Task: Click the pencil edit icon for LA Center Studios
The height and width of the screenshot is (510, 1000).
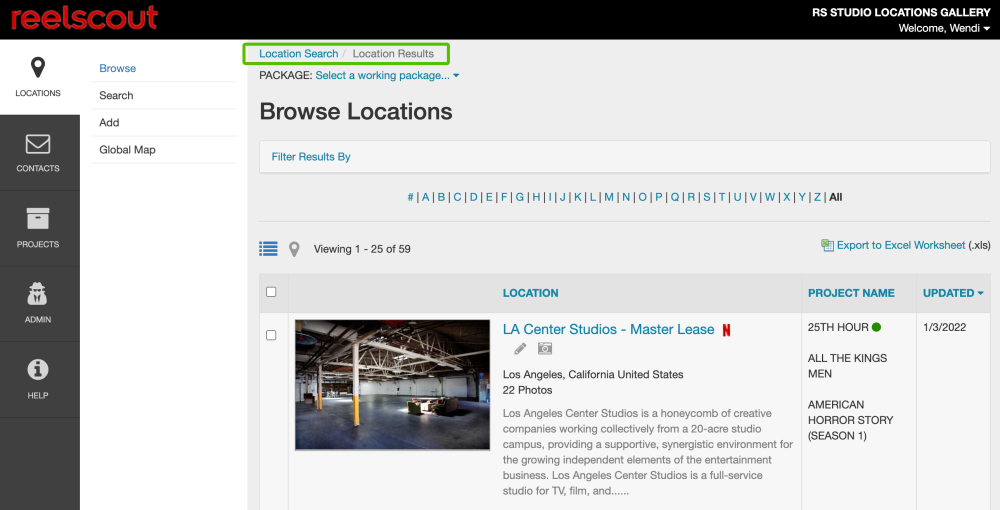Action: (520, 349)
